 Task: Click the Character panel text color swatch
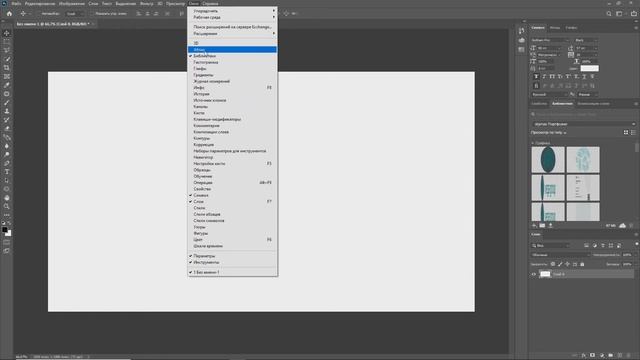[589, 68]
